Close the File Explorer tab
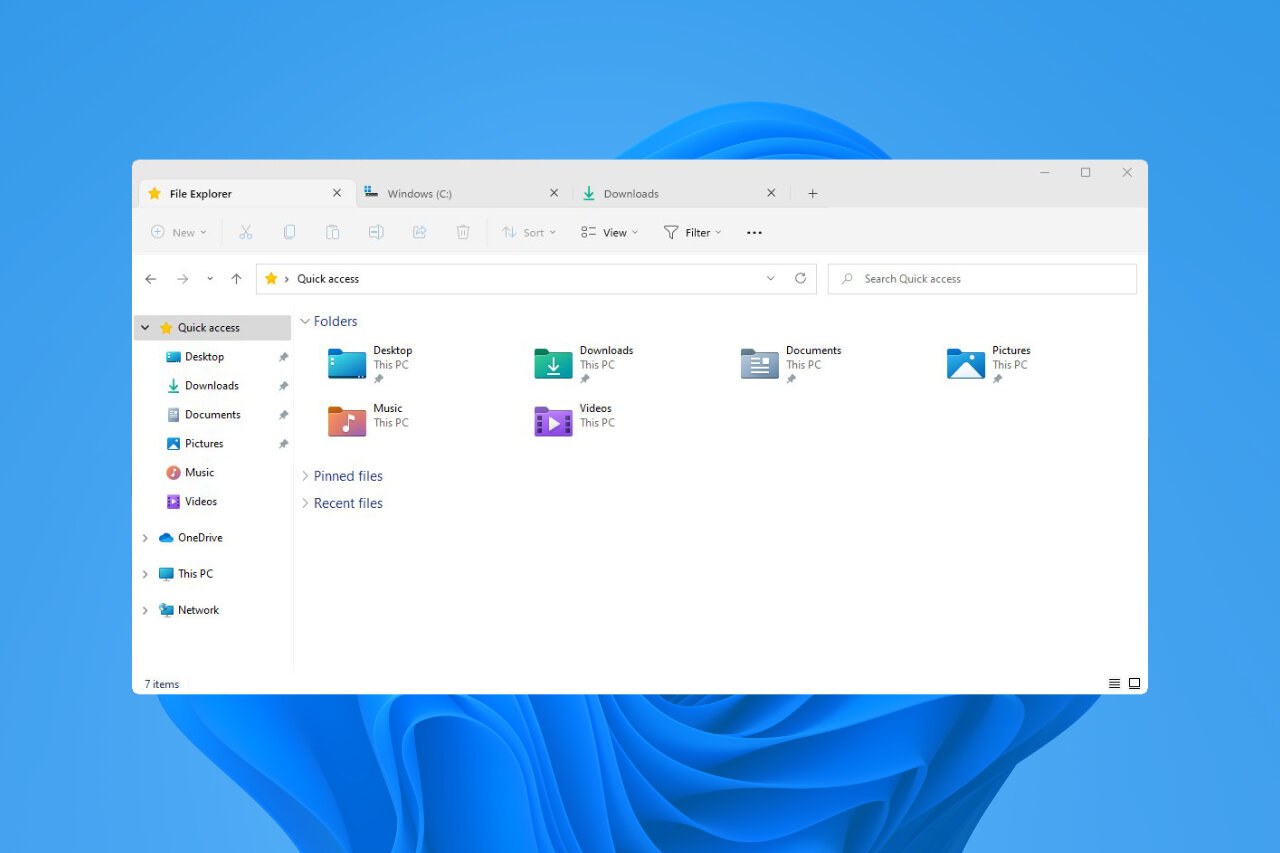Viewport: 1280px width, 853px height. coord(337,193)
